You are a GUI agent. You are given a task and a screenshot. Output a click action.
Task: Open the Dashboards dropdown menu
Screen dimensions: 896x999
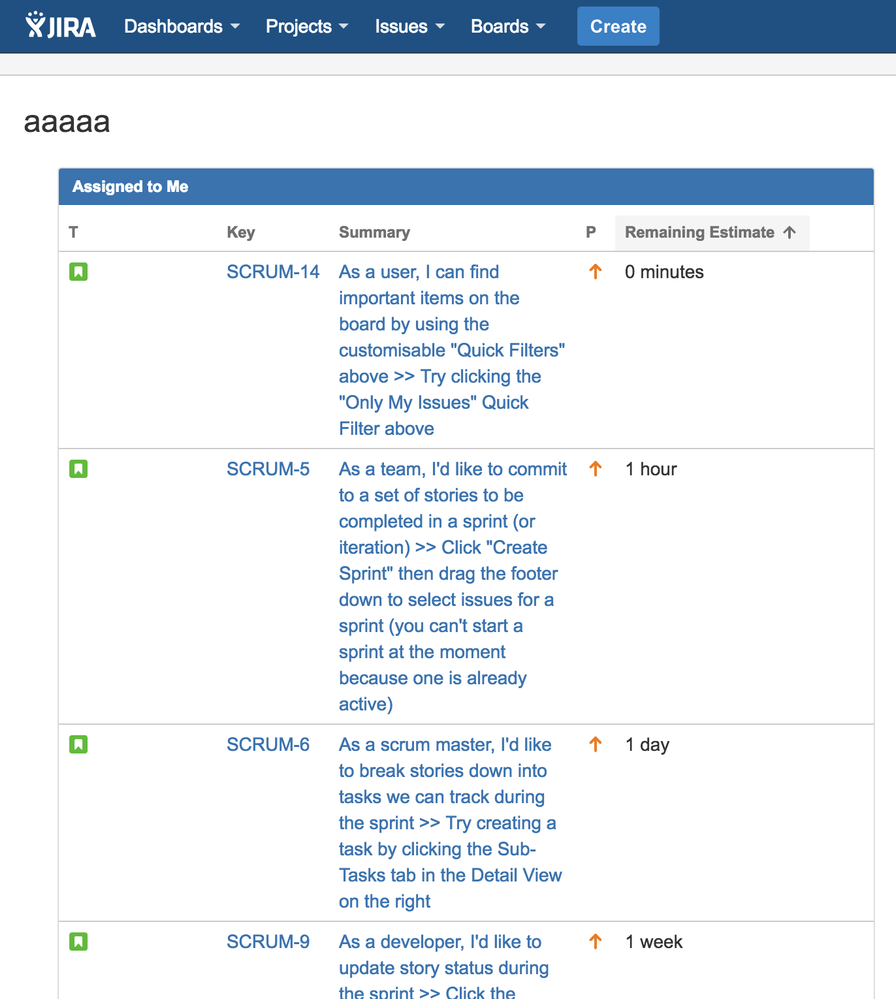[182, 26]
